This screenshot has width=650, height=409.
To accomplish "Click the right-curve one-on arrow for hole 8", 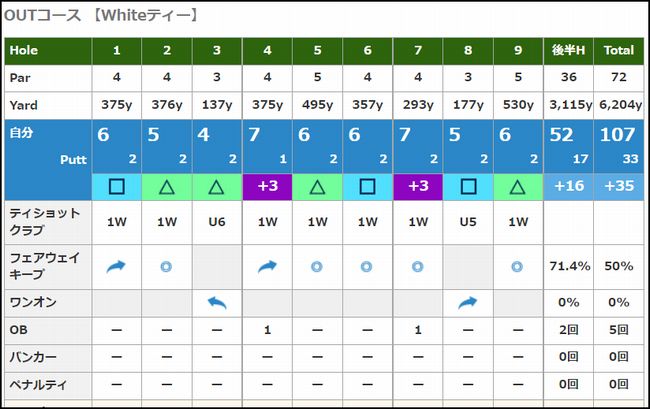I will [x=468, y=302].
